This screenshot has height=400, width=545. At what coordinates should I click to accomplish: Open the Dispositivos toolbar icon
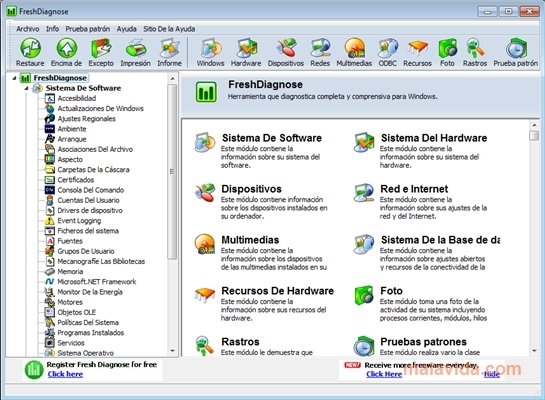(x=286, y=48)
